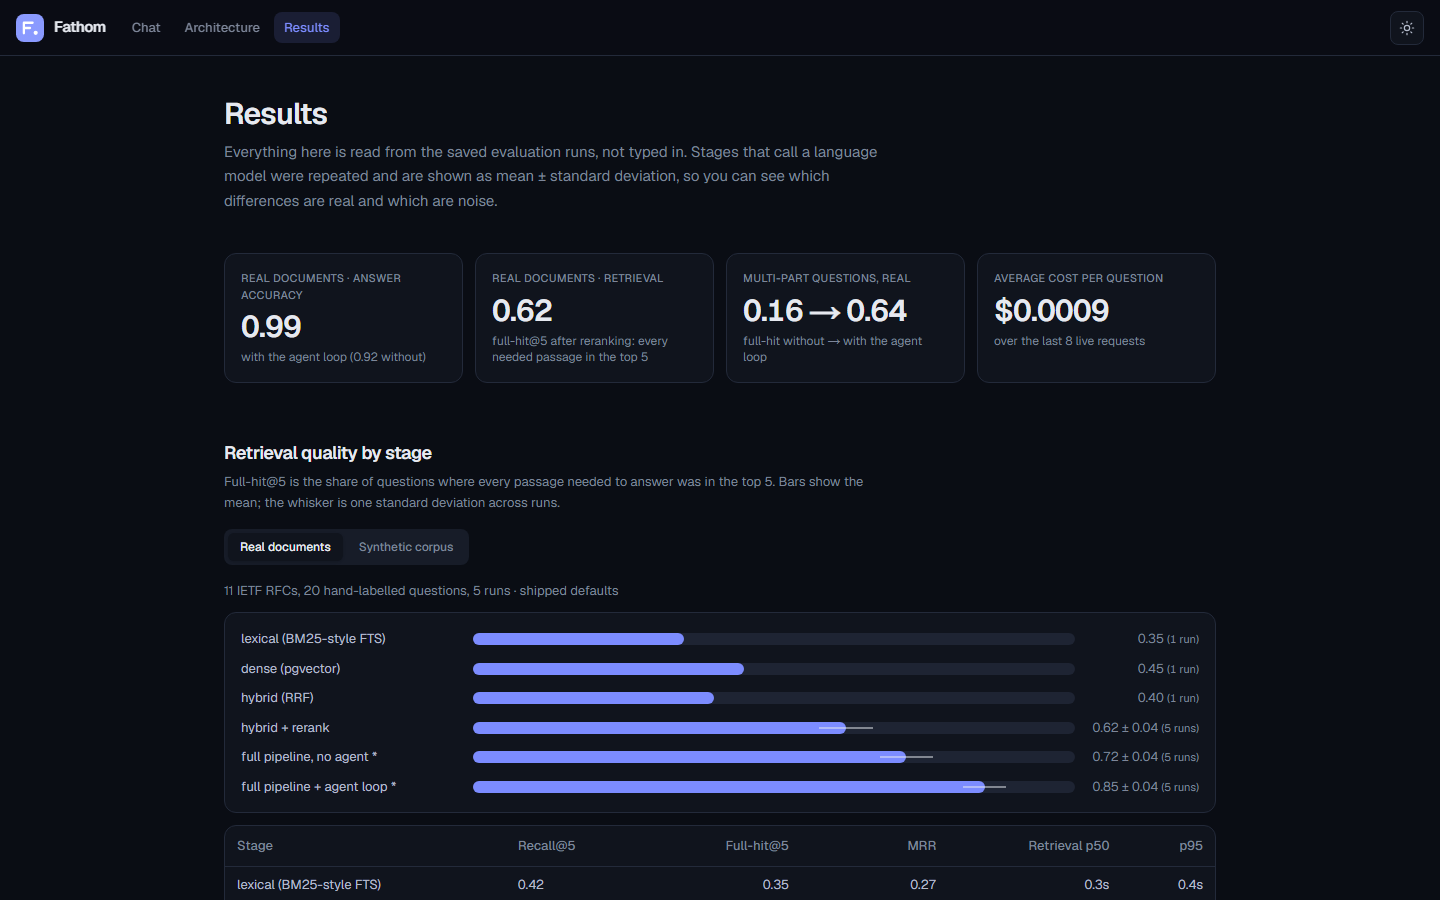The image size is (1440, 900).
Task: Click the 0.3s retrieval p50 cell
Action: [x=1097, y=885]
